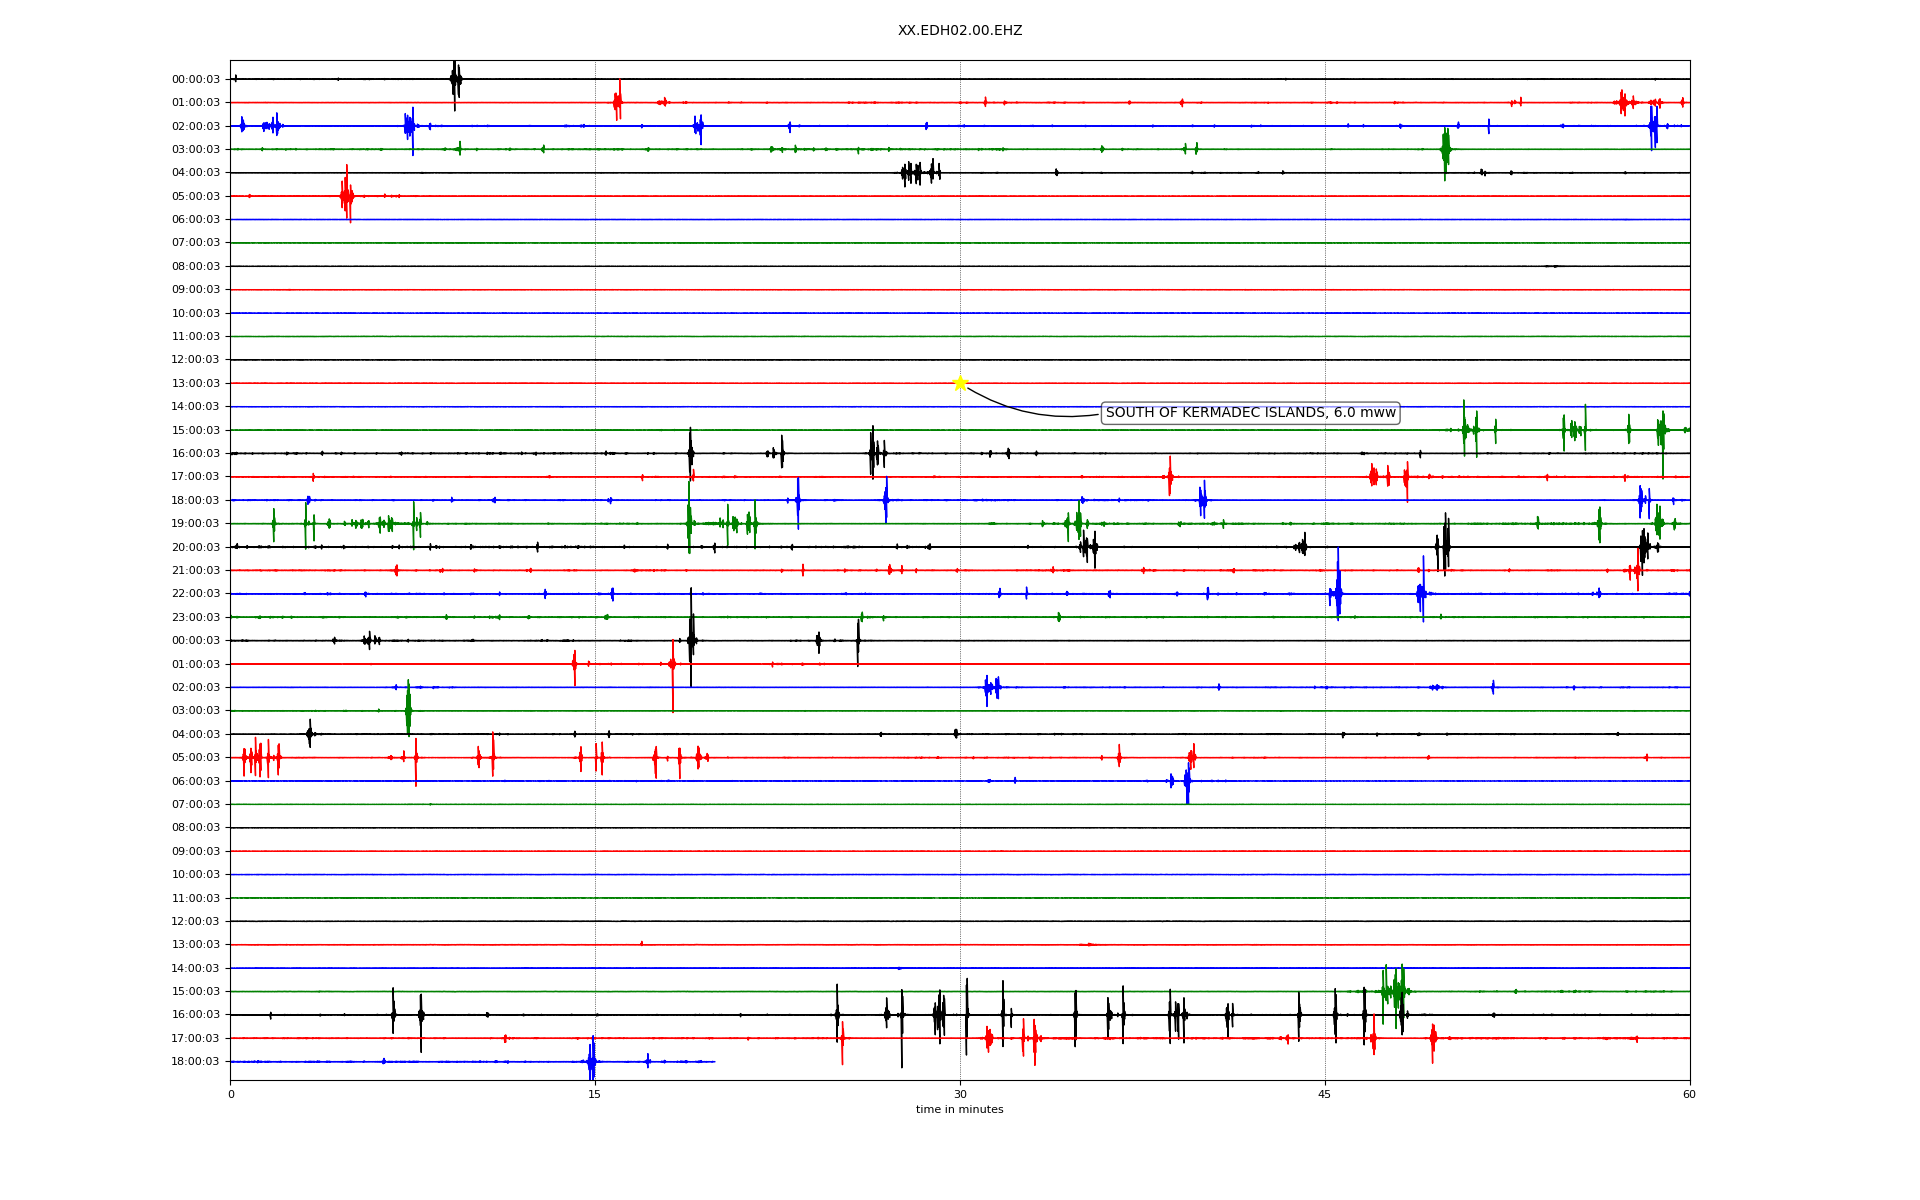The image size is (1920, 1200).
Task: Click the 'time in minutes' axis label
Action: point(959,1109)
